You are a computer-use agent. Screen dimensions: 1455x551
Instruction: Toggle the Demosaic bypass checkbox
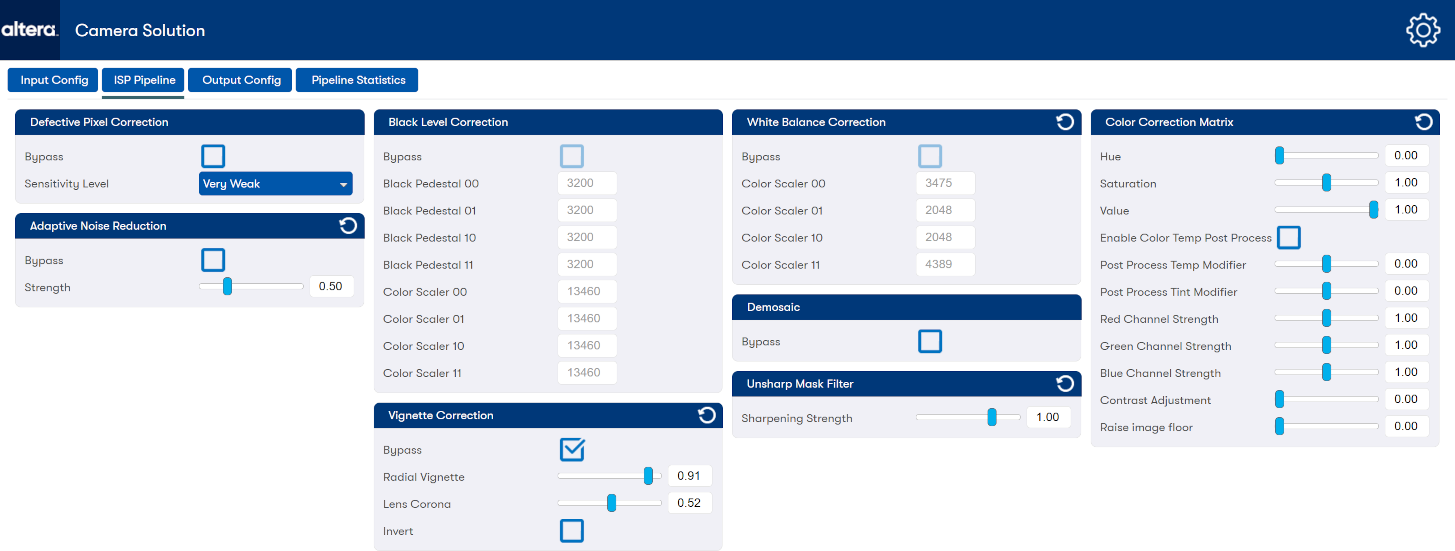(930, 342)
